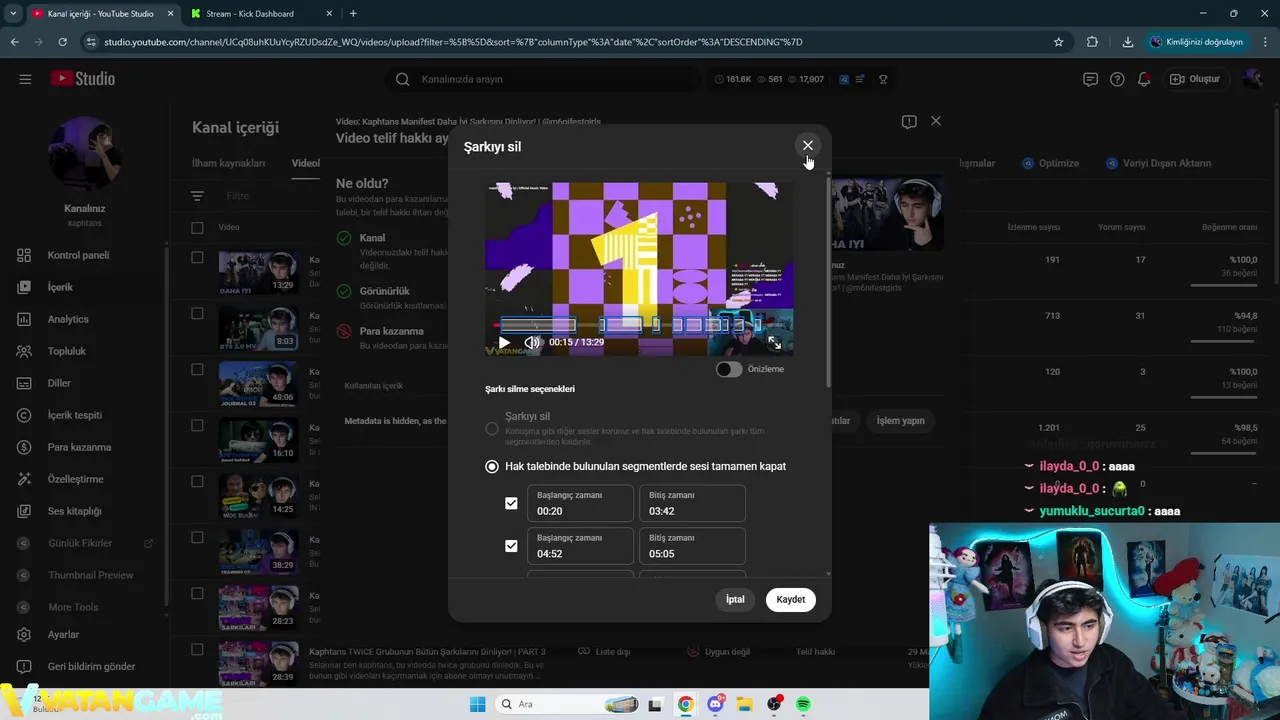Click the İptal button
Image resolution: width=1280 pixels, height=720 pixels.
[x=735, y=599]
